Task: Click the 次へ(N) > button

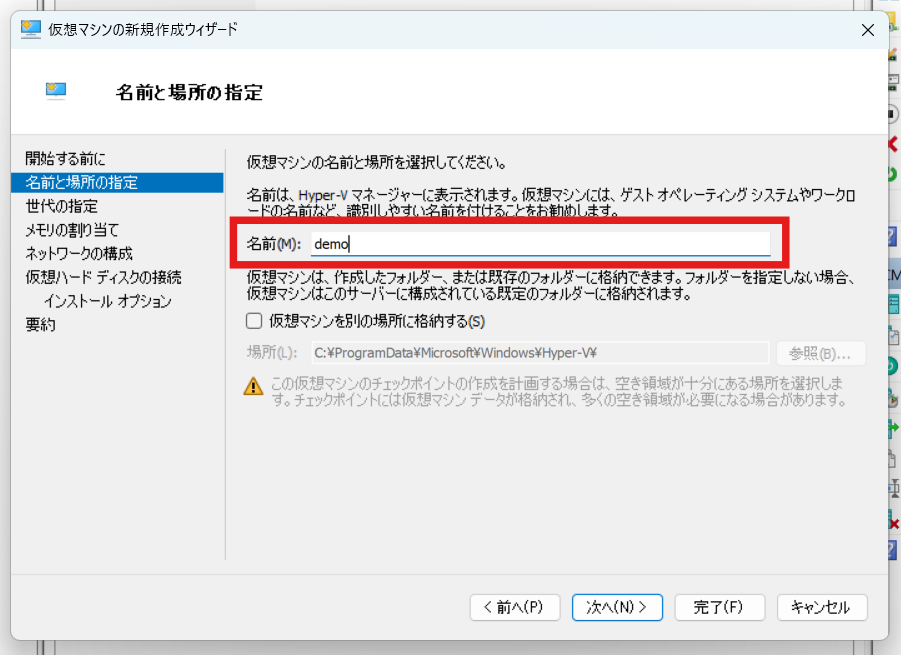Action: (x=617, y=607)
